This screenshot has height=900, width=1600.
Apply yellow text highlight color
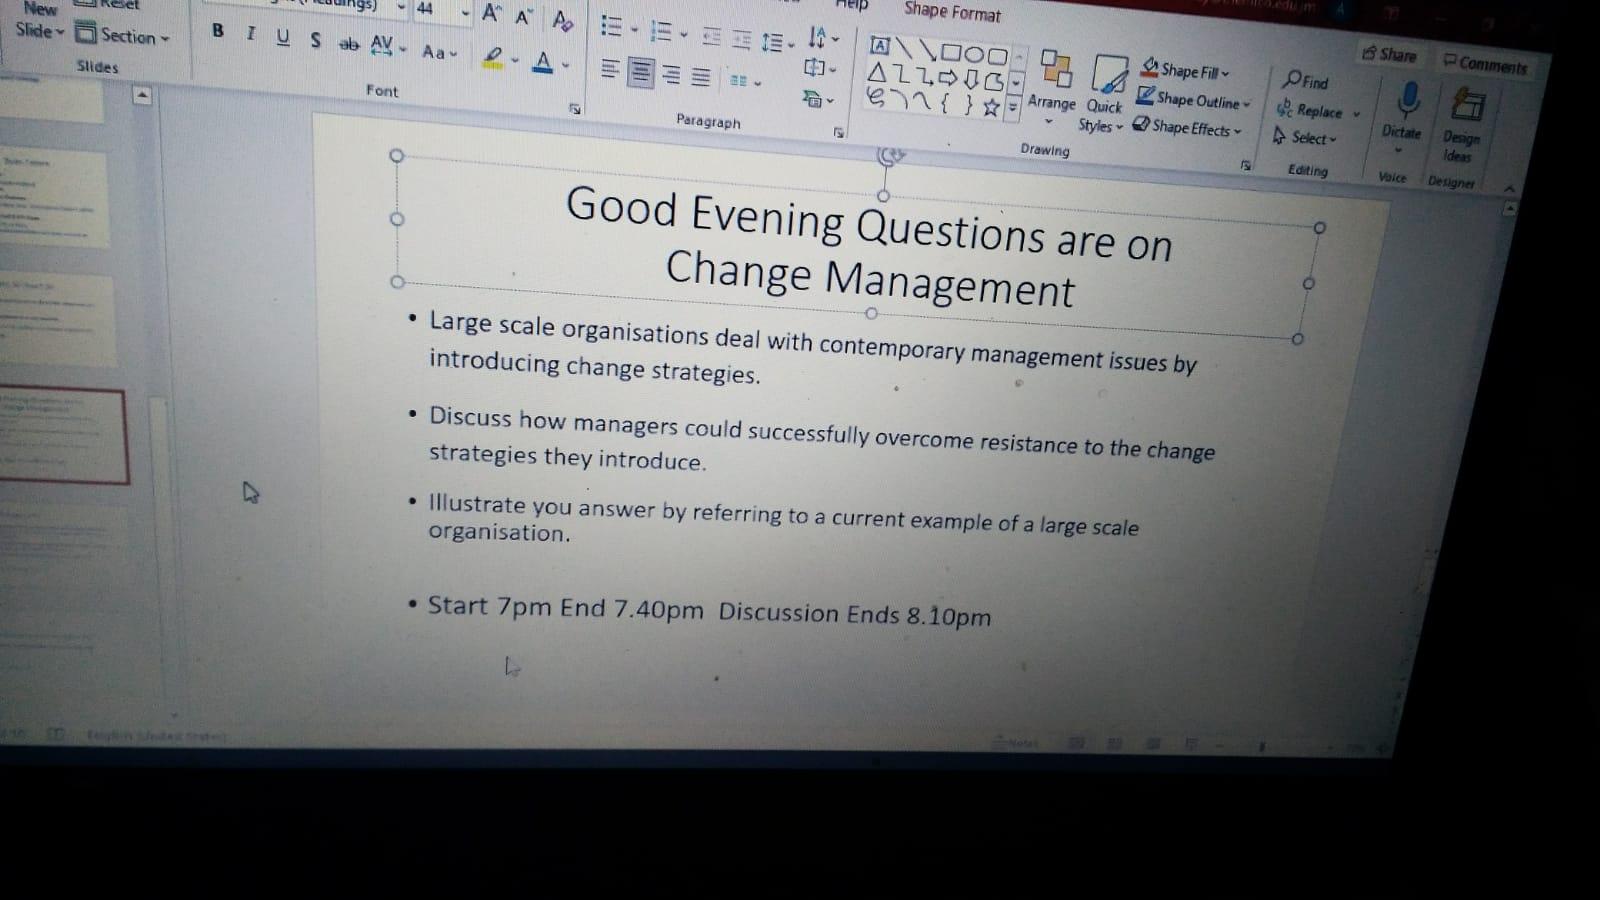pyautogui.click(x=492, y=58)
